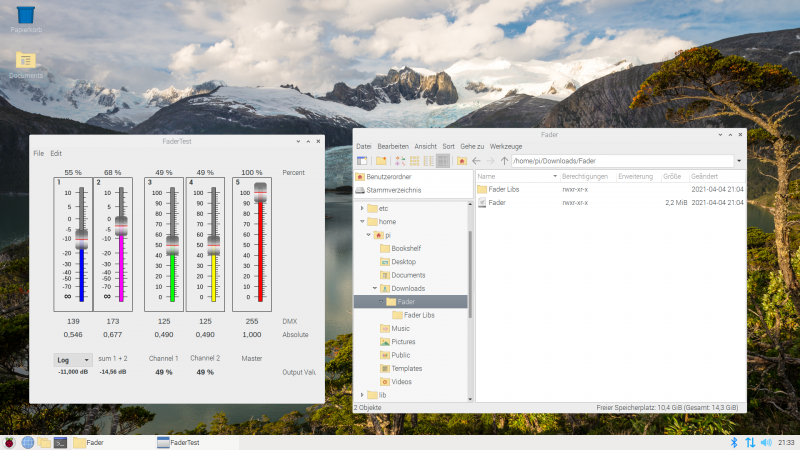Screen dimensions: 800x450
Task: Switch to icon view in file manager
Action: 400,160
